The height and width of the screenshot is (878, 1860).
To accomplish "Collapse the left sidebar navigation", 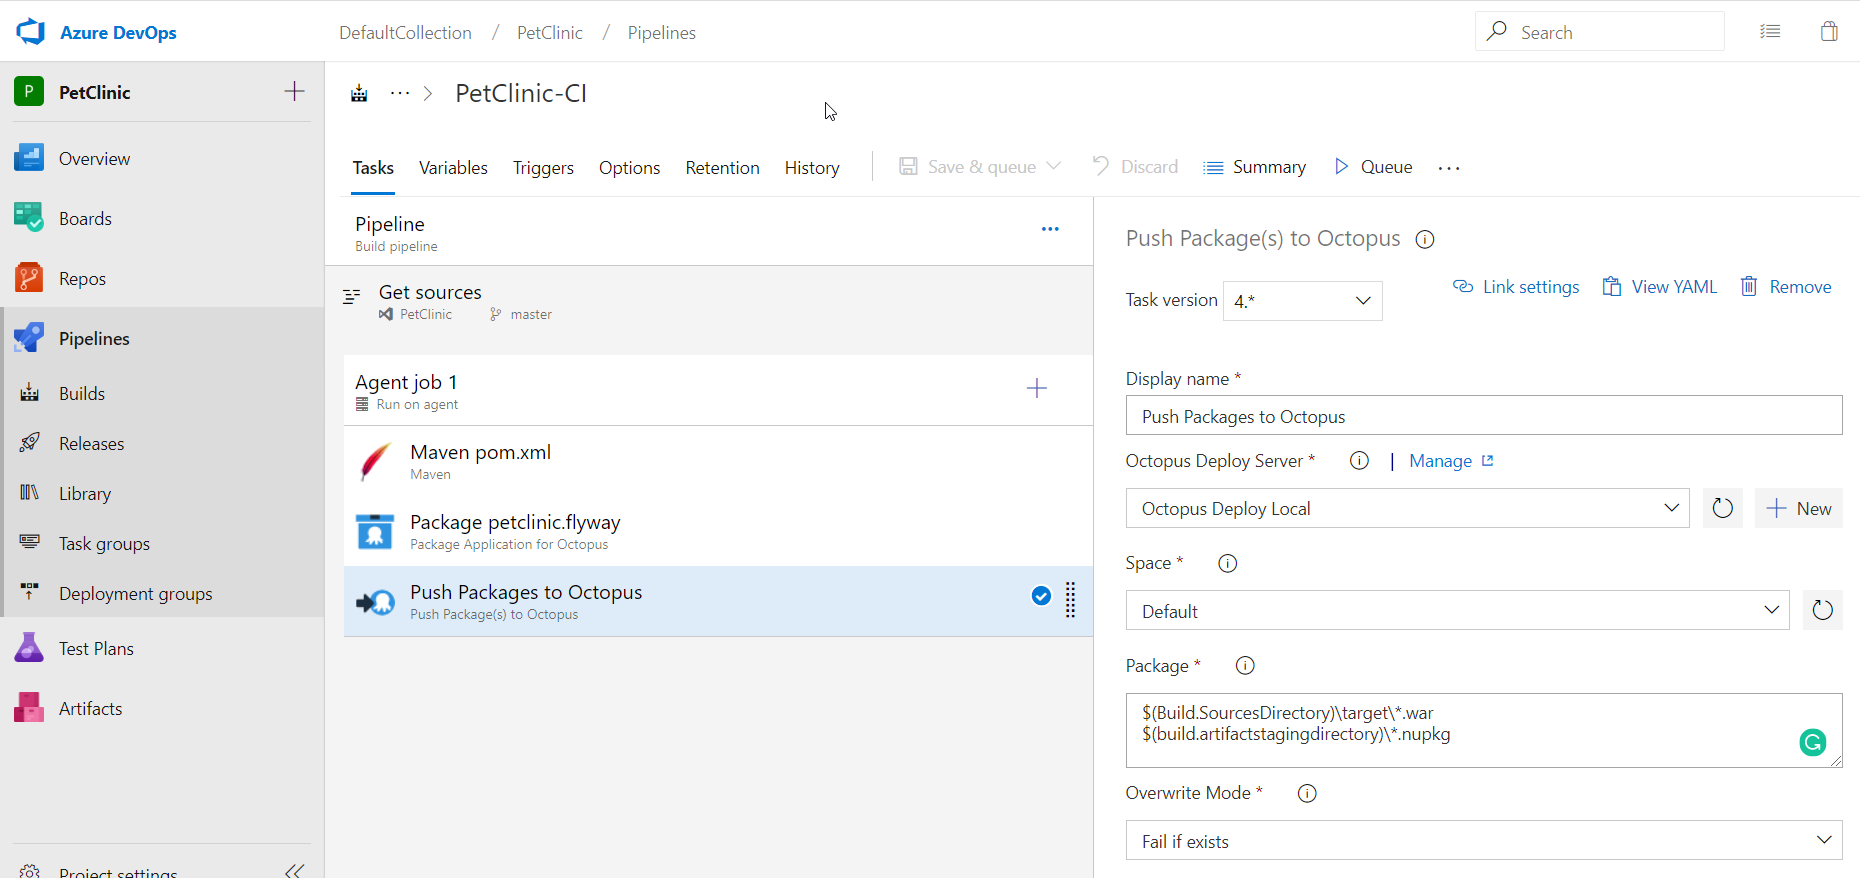I will (294, 870).
